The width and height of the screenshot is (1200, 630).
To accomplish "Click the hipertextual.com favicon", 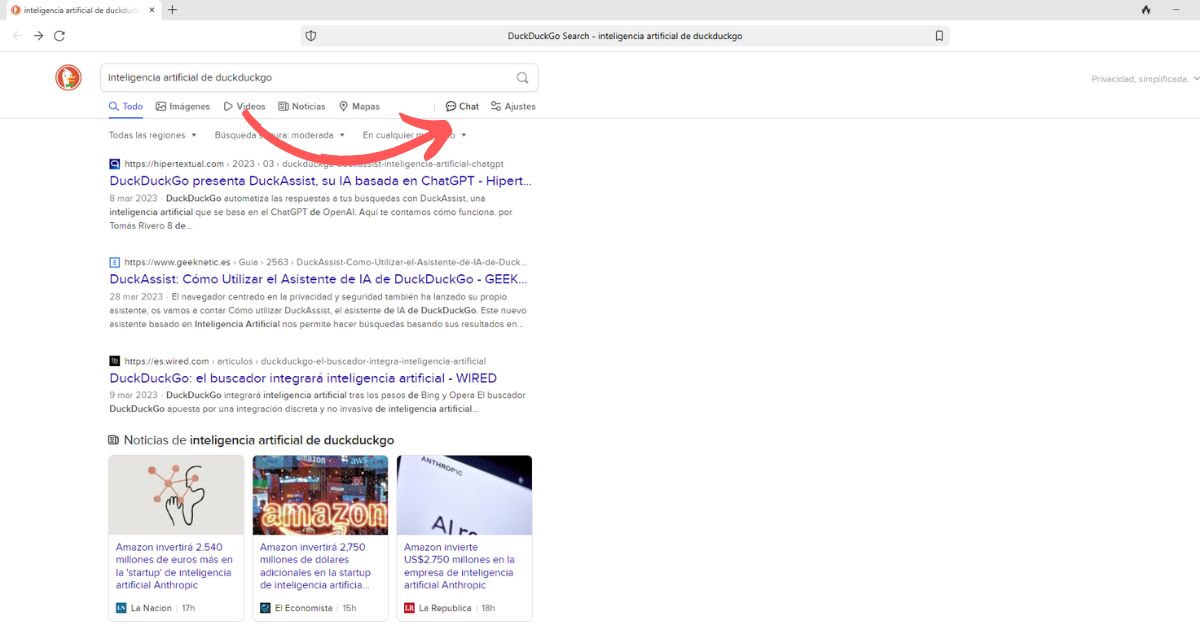I will click(x=115, y=163).
